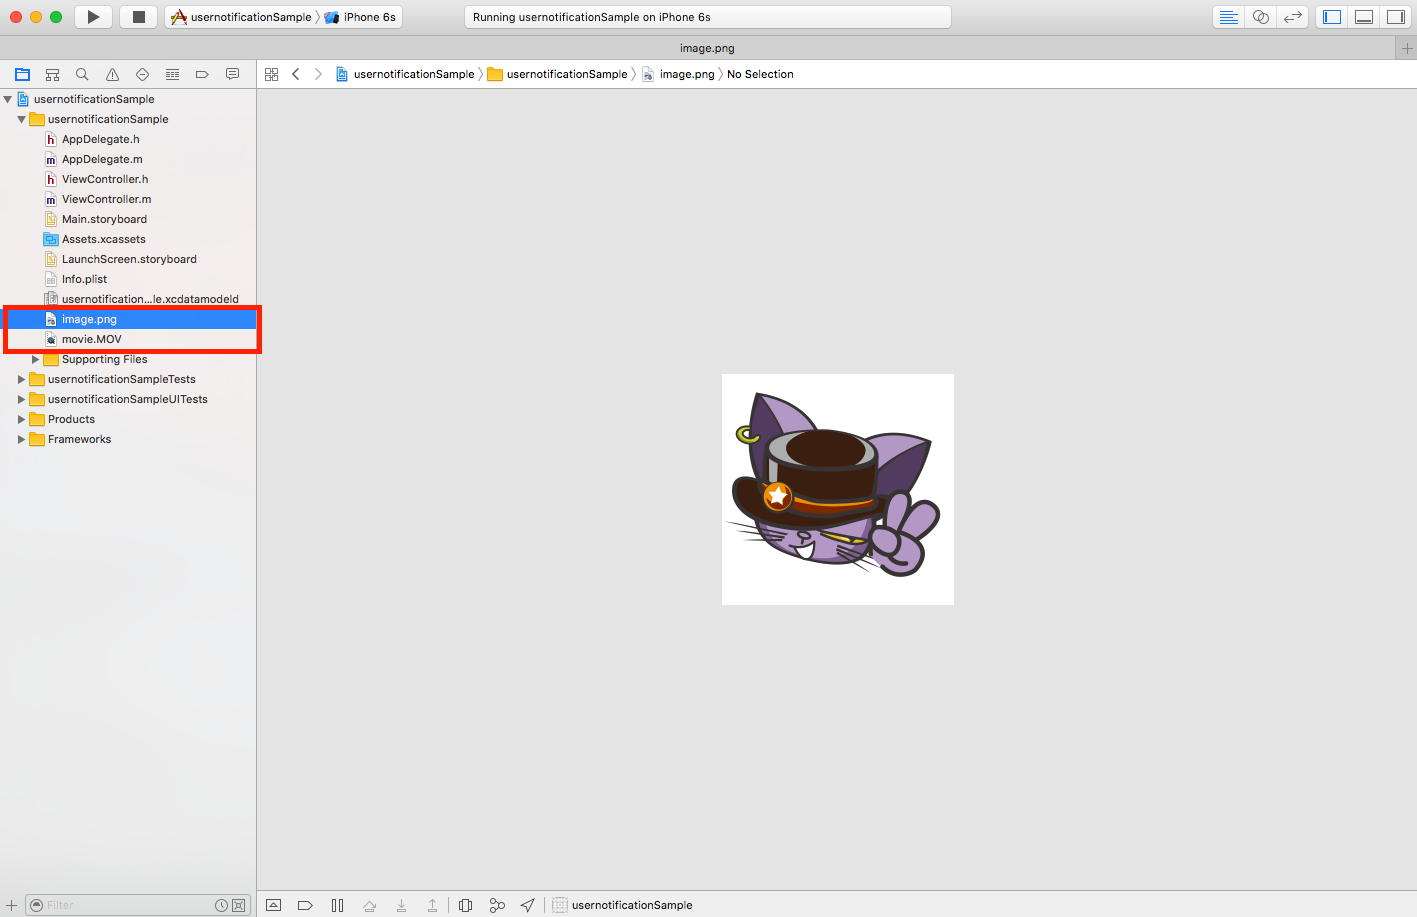Image resolution: width=1417 pixels, height=917 pixels.
Task: Toggle the Utilities pane visibility
Action: tap(1396, 17)
